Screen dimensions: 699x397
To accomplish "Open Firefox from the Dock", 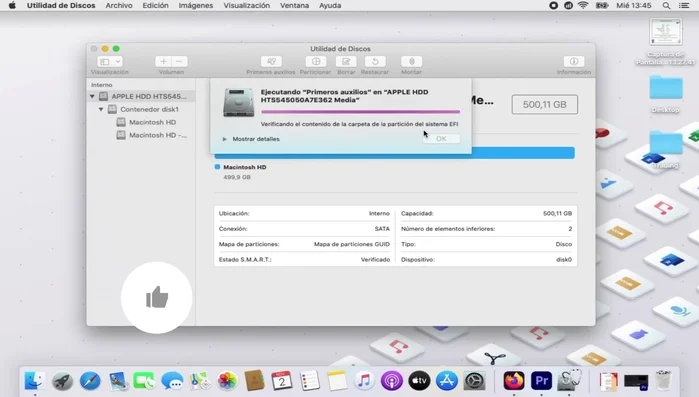I will tap(514, 381).
